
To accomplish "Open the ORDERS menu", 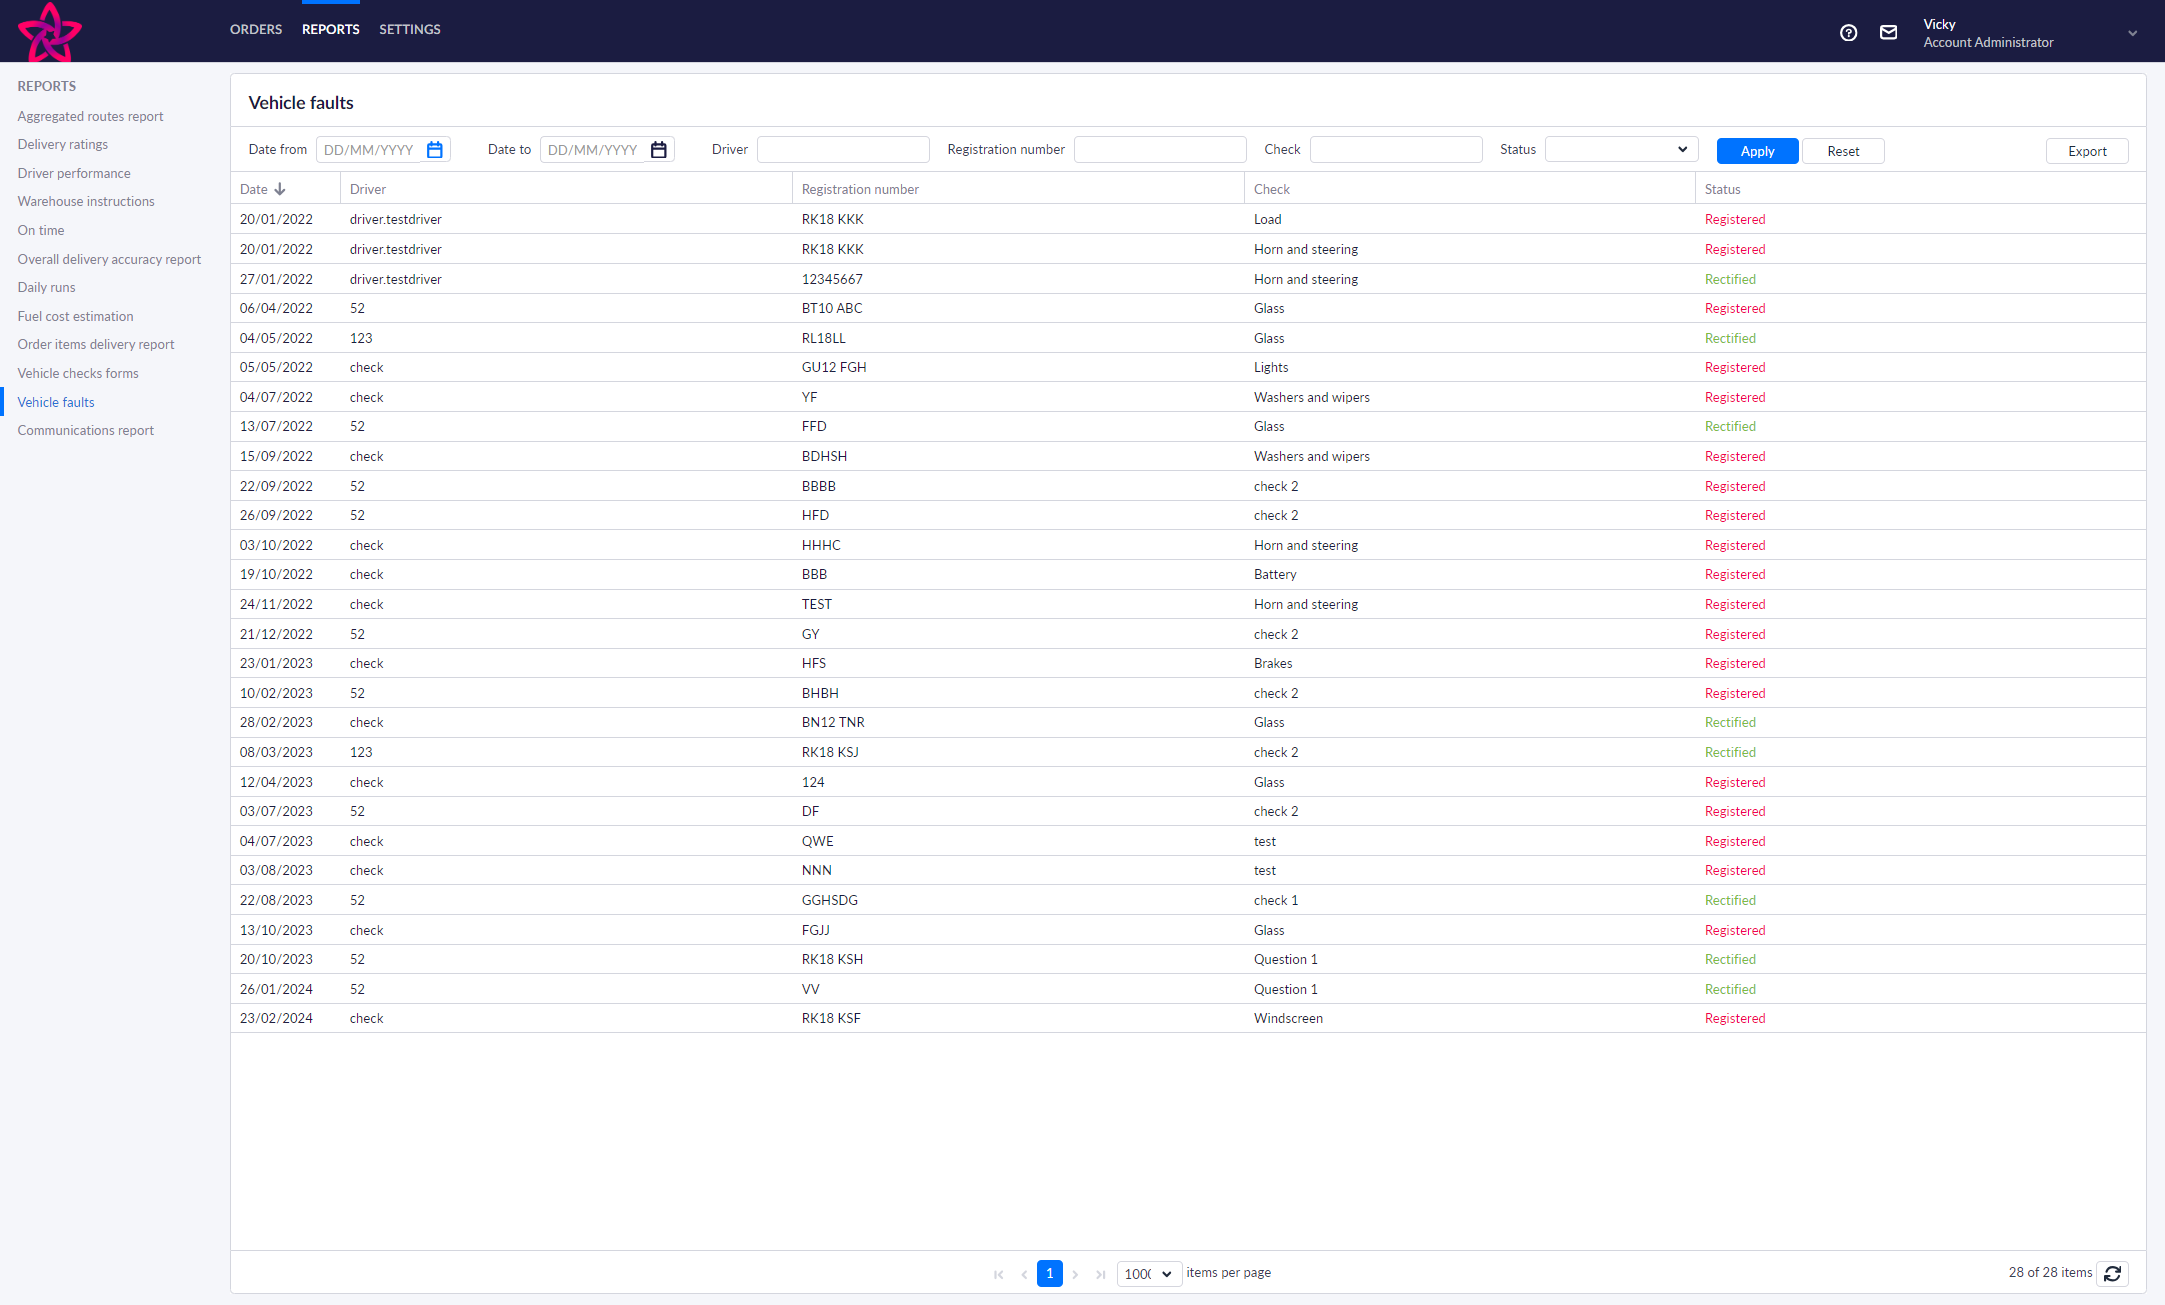I will click(256, 30).
